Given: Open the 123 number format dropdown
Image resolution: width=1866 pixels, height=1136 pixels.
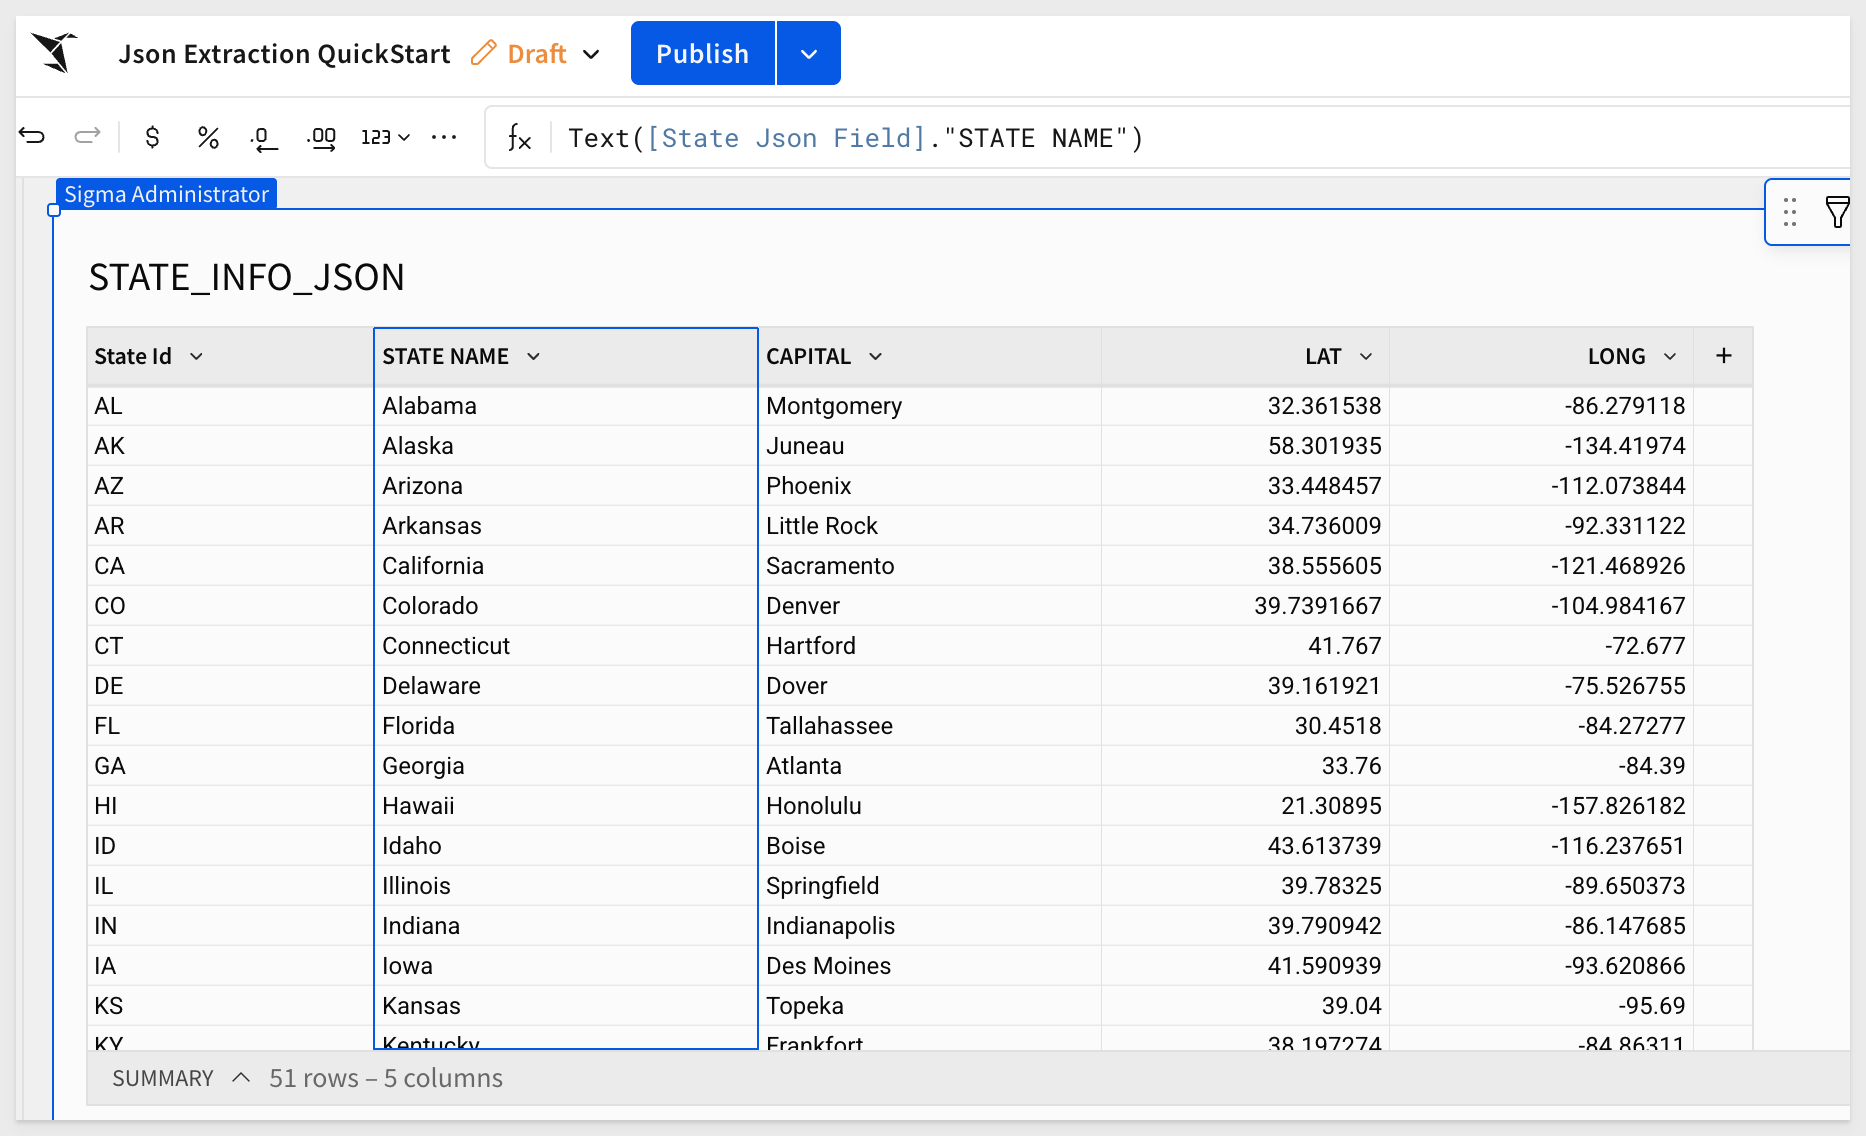Looking at the screenshot, I should coord(385,137).
